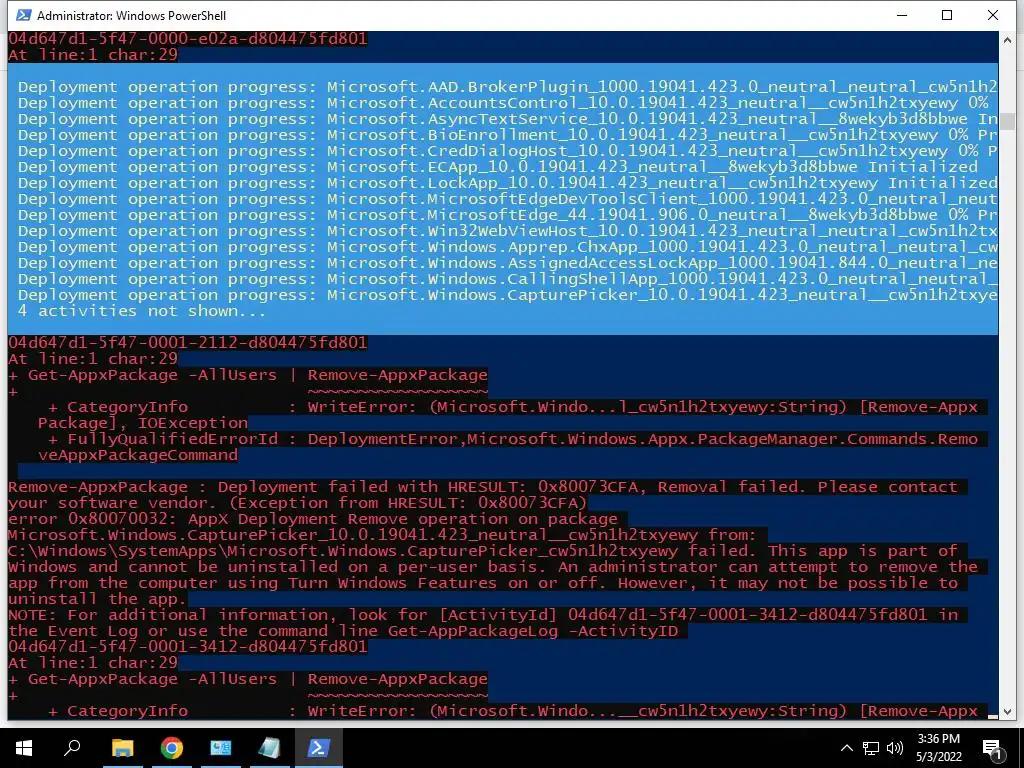1024x768 pixels.
Task: Click the Microsoft.ECApp progress line
Action: [x=498, y=167]
